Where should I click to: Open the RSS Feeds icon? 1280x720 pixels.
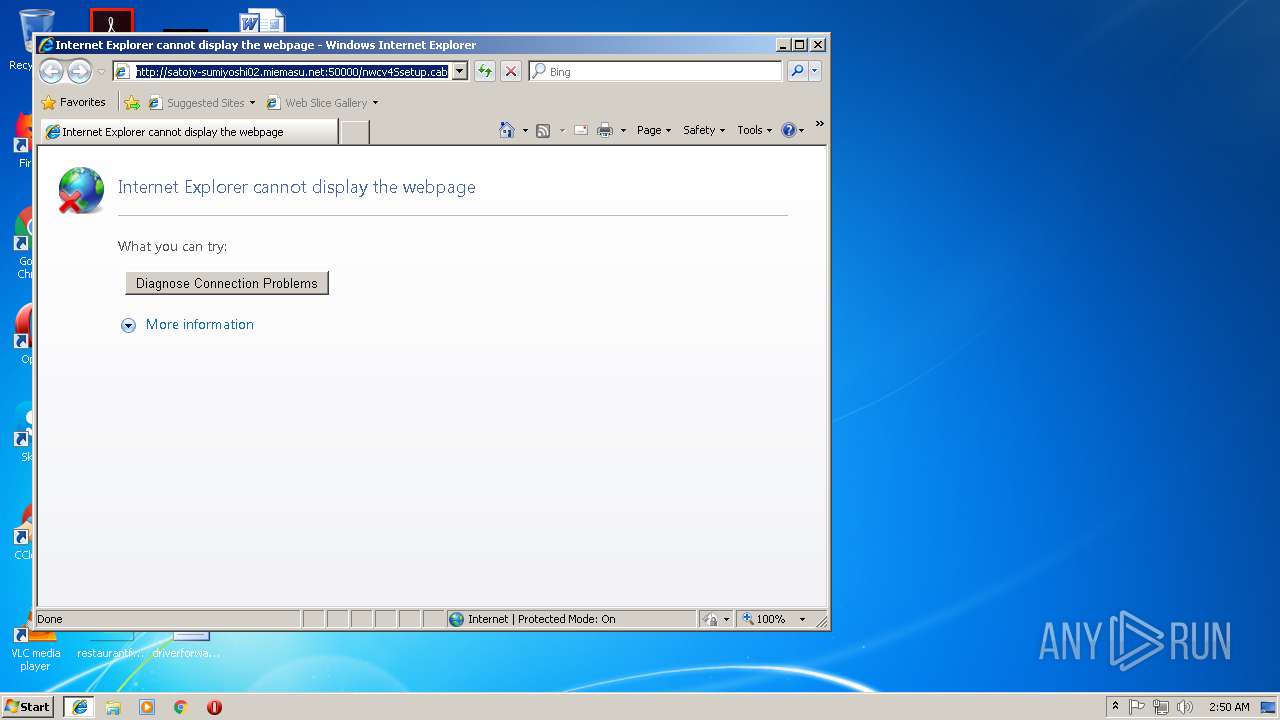pos(543,131)
